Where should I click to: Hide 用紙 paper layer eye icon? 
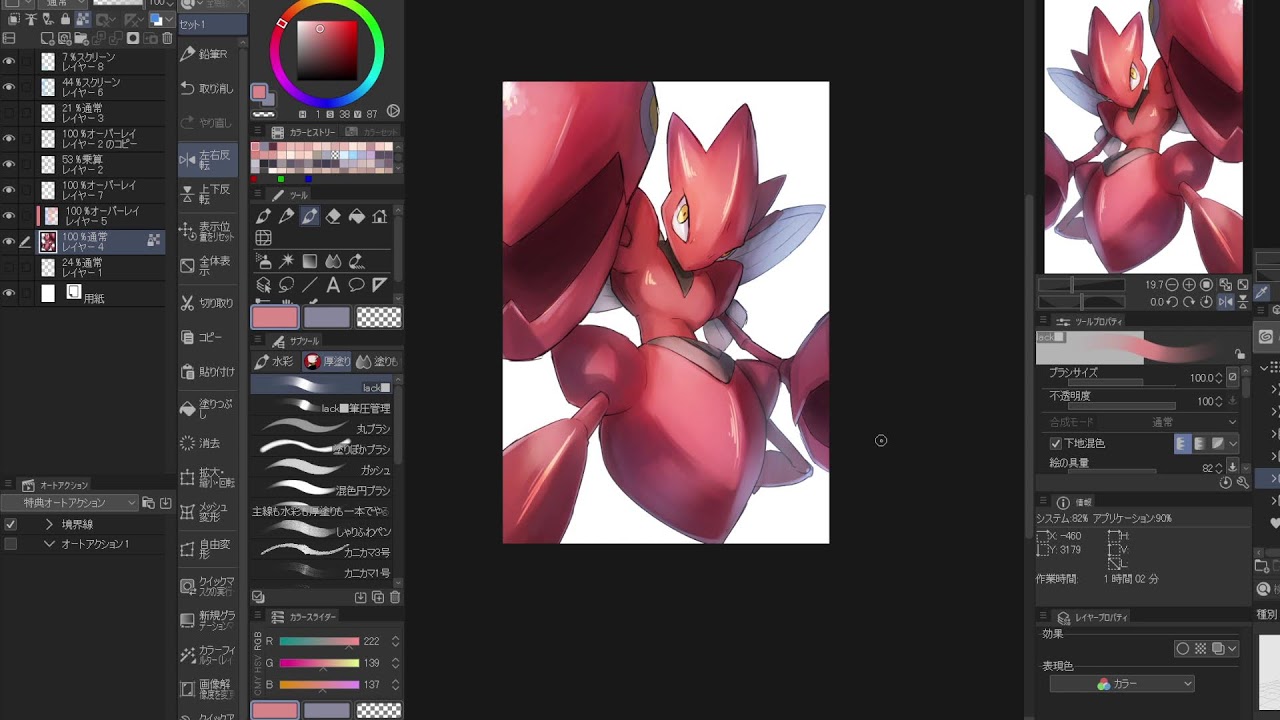pyautogui.click(x=9, y=293)
